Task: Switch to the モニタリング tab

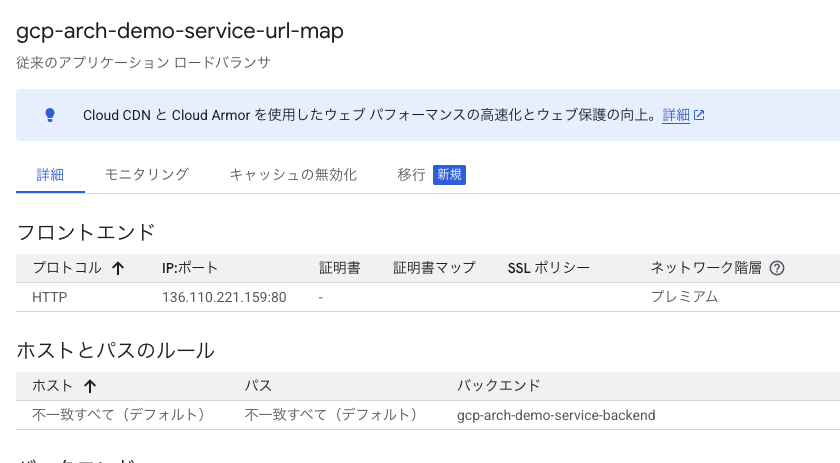Action: [x=147, y=174]
